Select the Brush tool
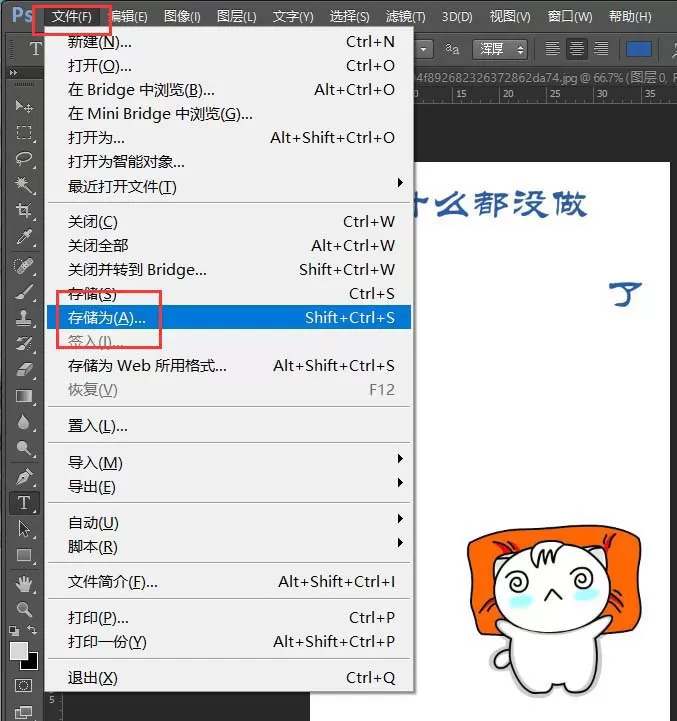677x721 pixels. 23,292
